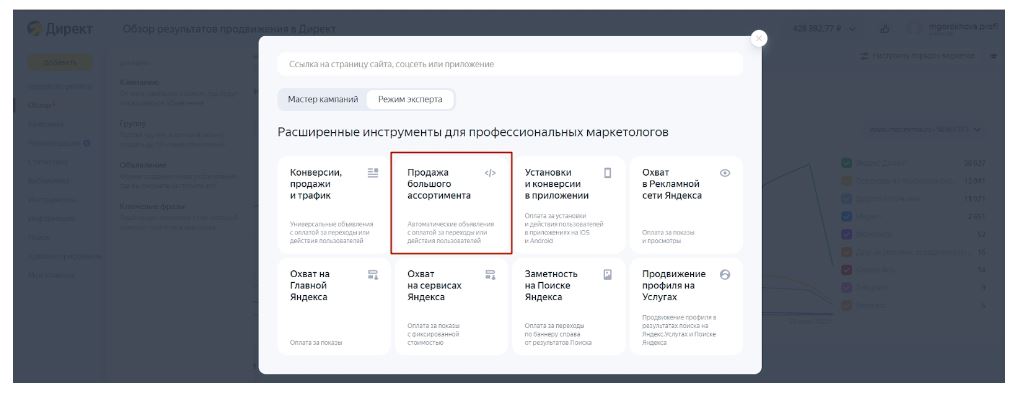Click phone icon on Установки и конверсии card
This screenshot has width=1022, height=403.
point(607,173)
